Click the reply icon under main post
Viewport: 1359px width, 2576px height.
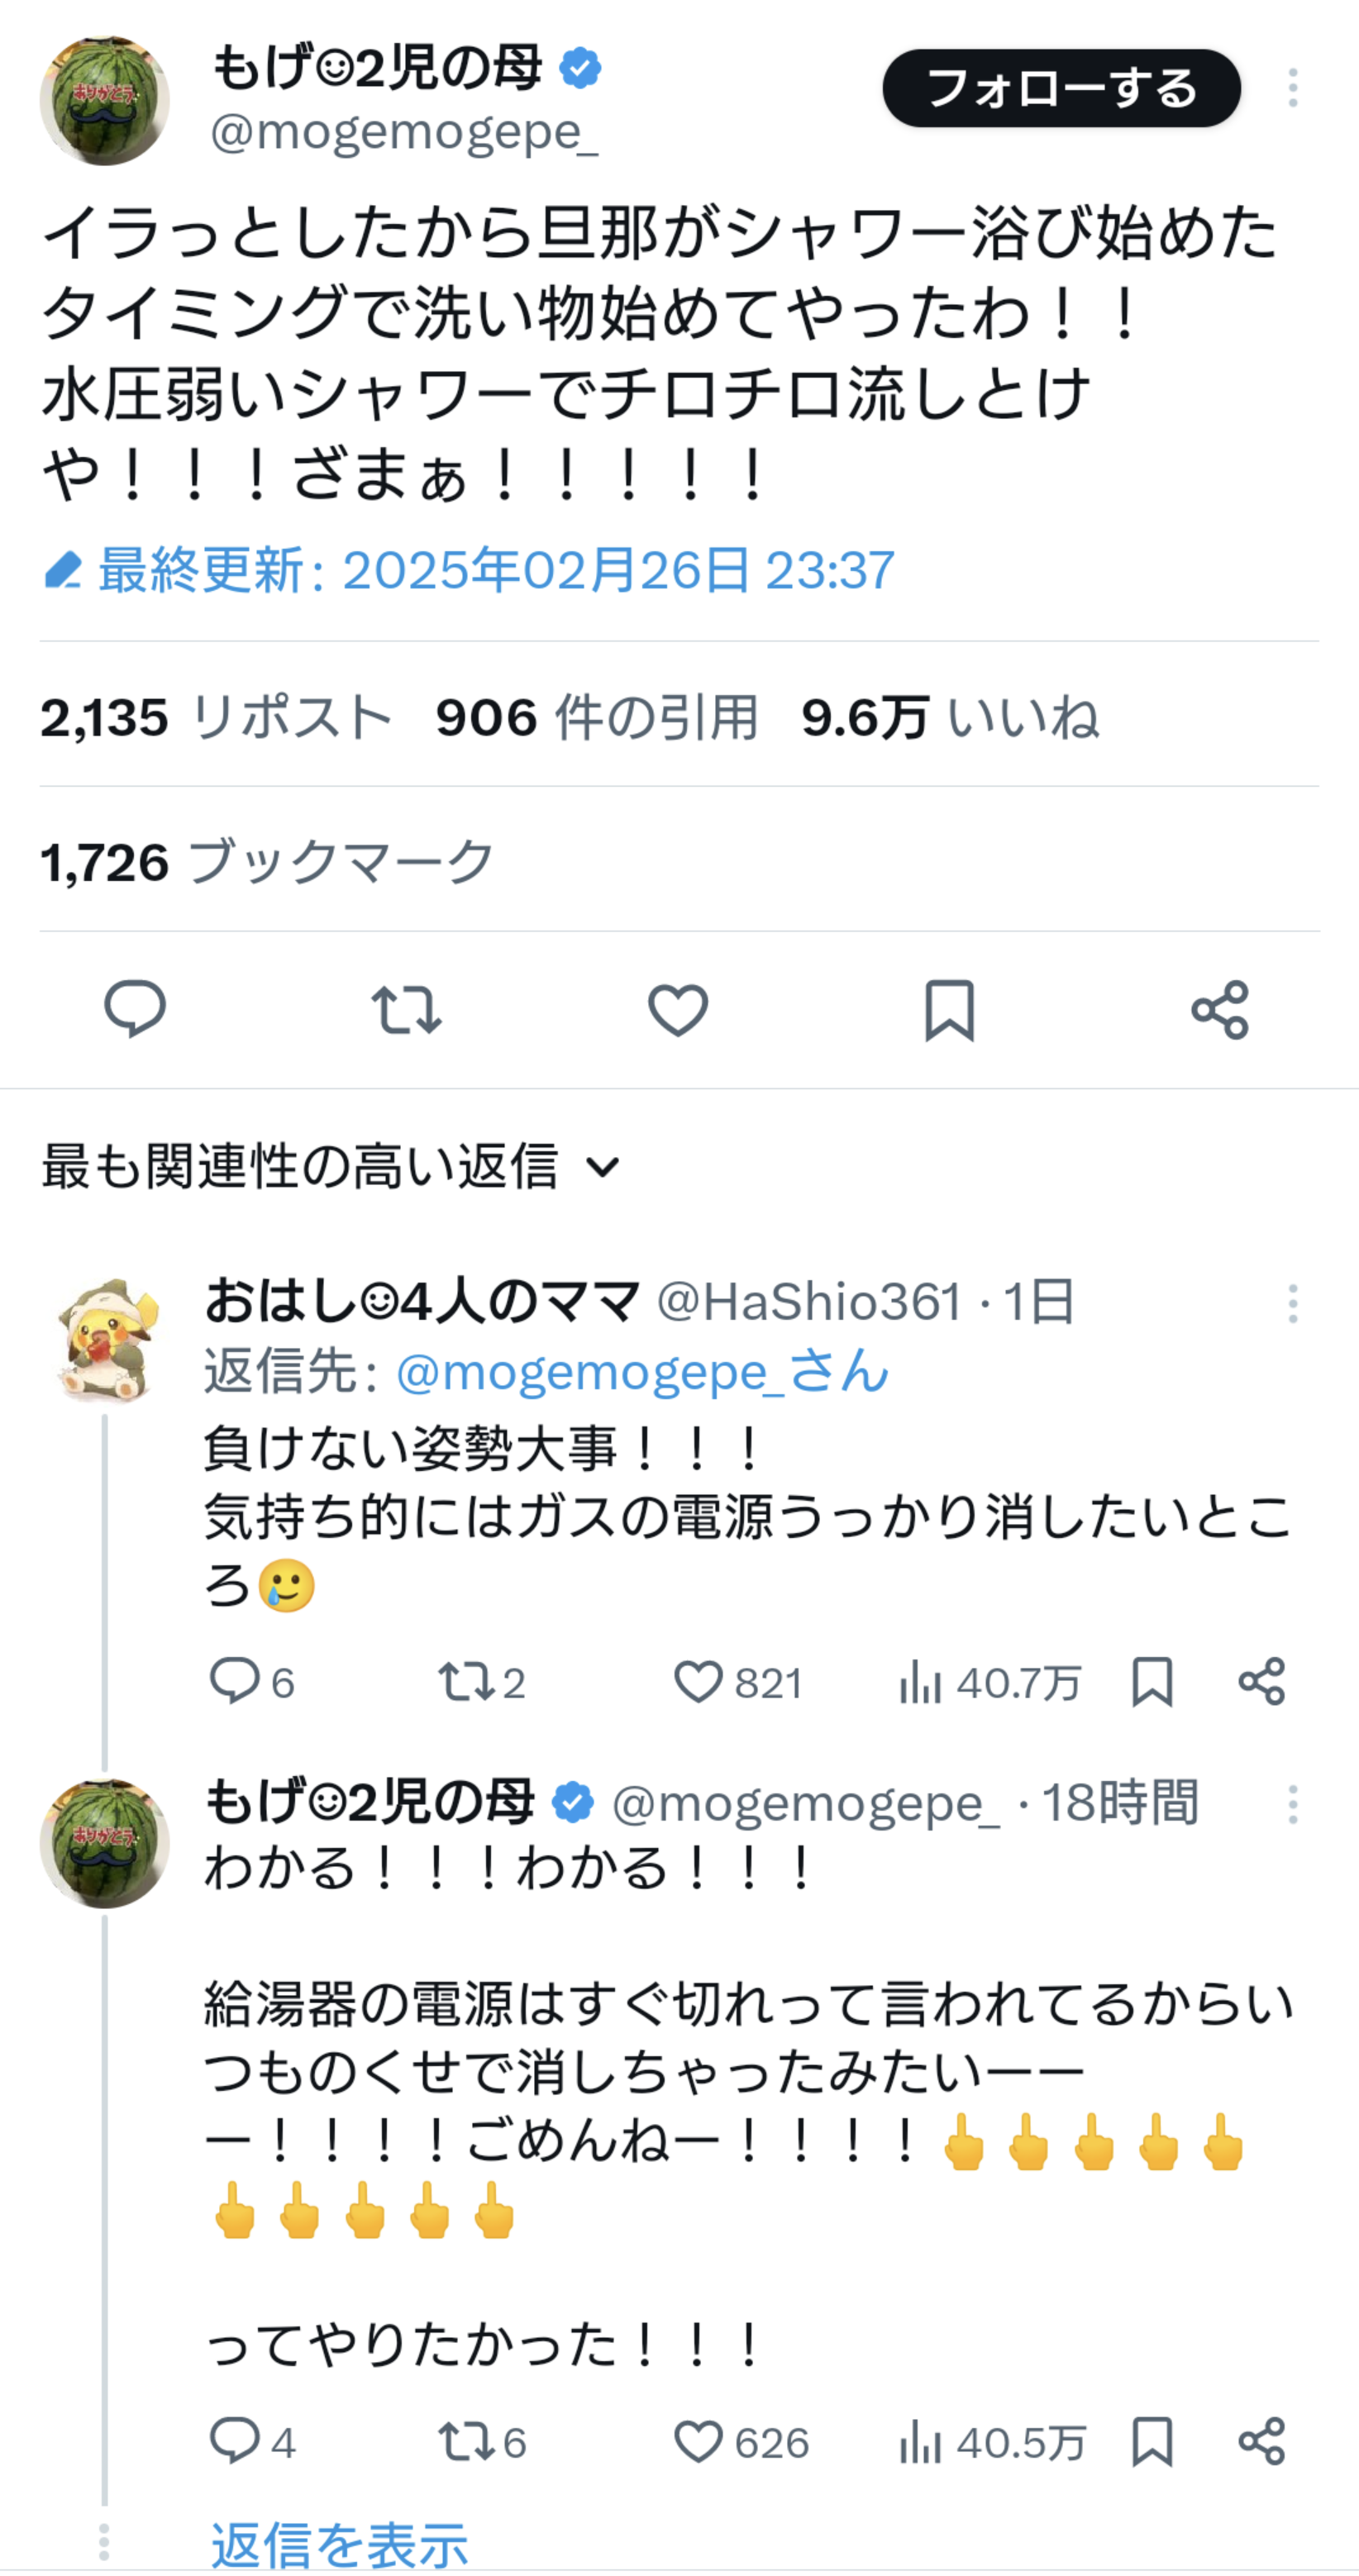(135, 1009)
